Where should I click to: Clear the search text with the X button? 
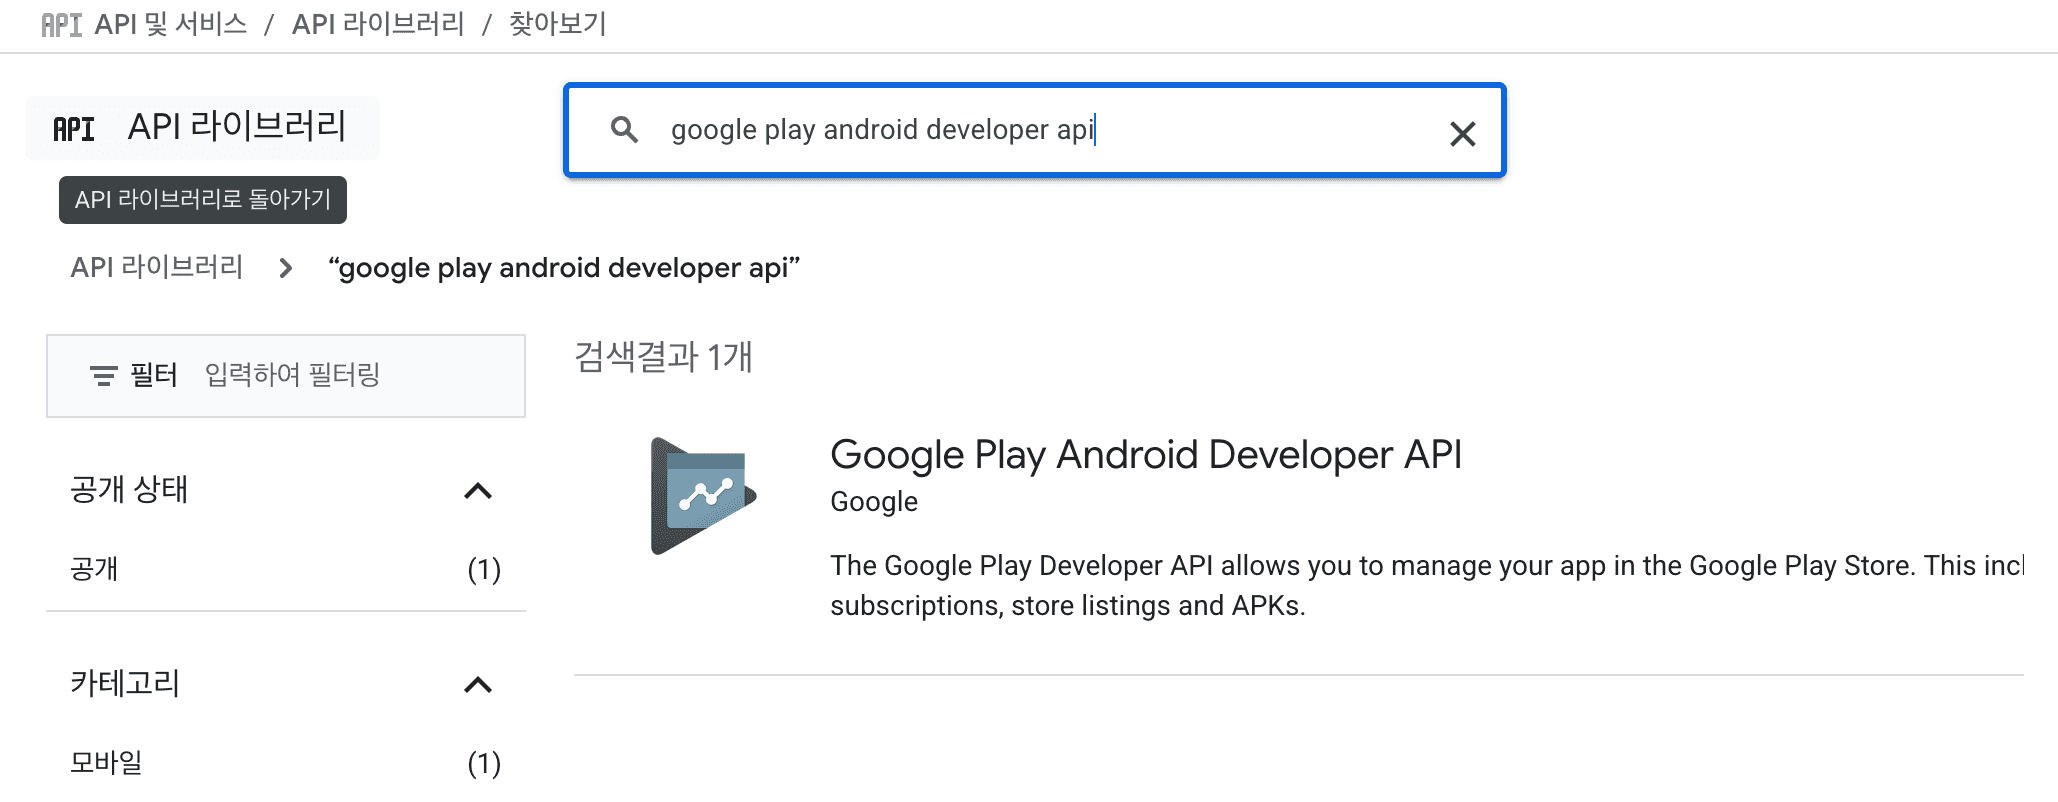click(1462, 133)
